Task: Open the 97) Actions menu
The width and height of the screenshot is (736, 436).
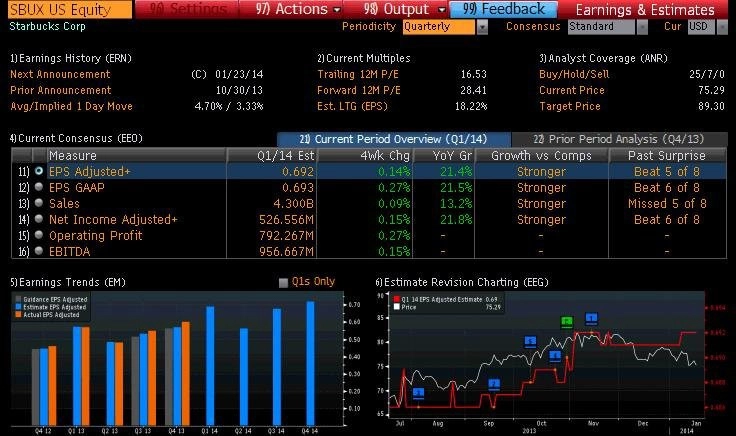Action: click(x=291, y=9)
